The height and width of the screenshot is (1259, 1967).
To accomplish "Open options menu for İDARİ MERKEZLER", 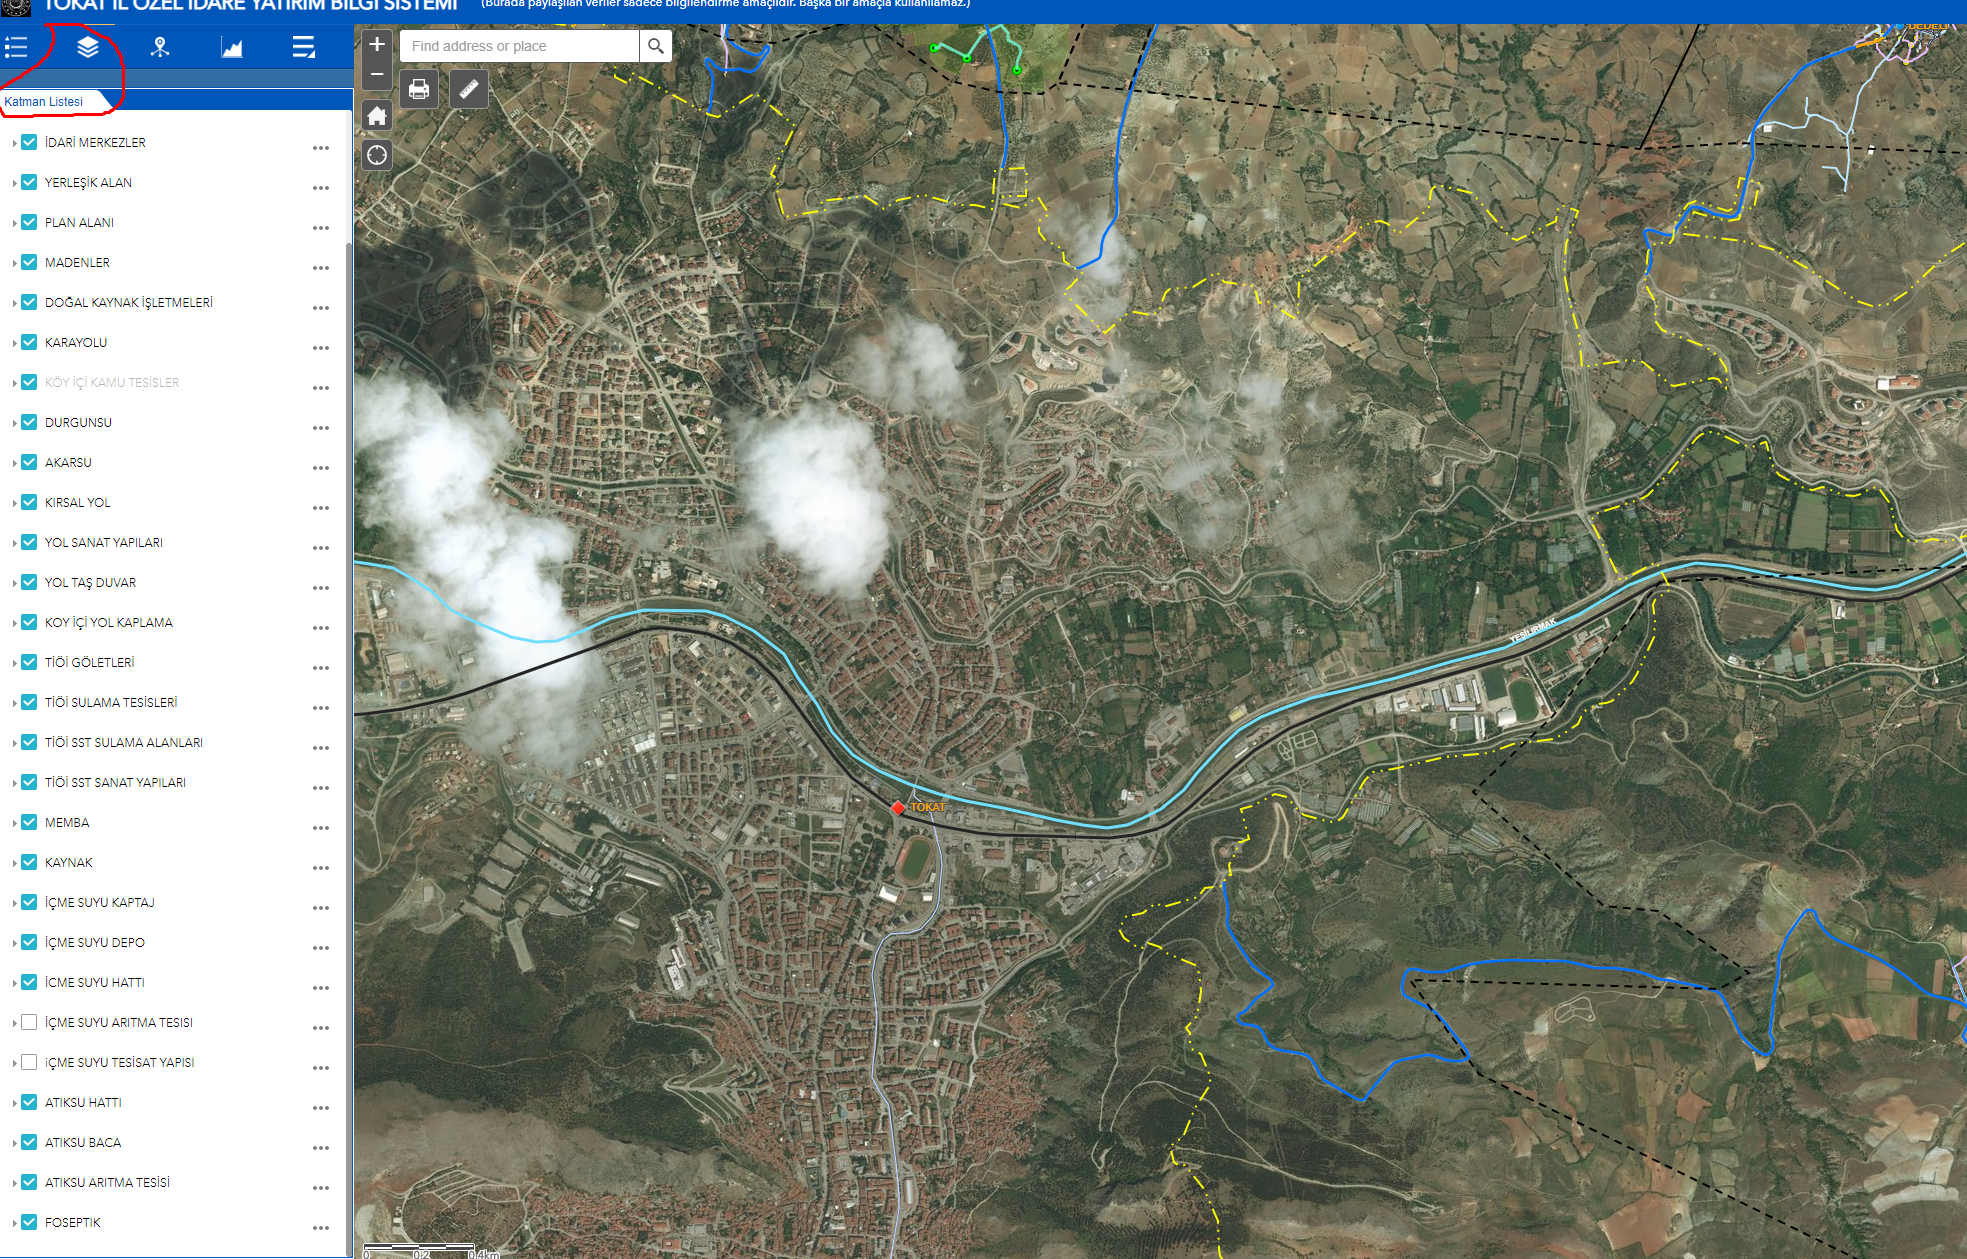I will click(x=321, y=148).
